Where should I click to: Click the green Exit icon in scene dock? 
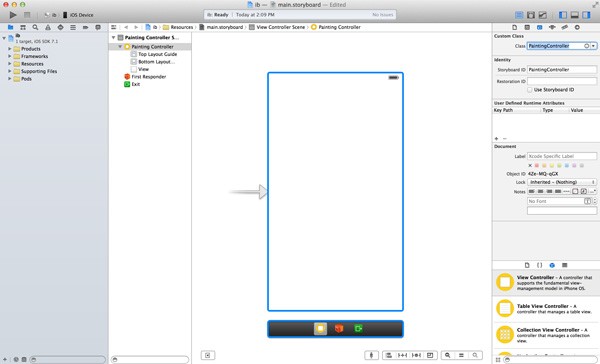click(358, 328)
